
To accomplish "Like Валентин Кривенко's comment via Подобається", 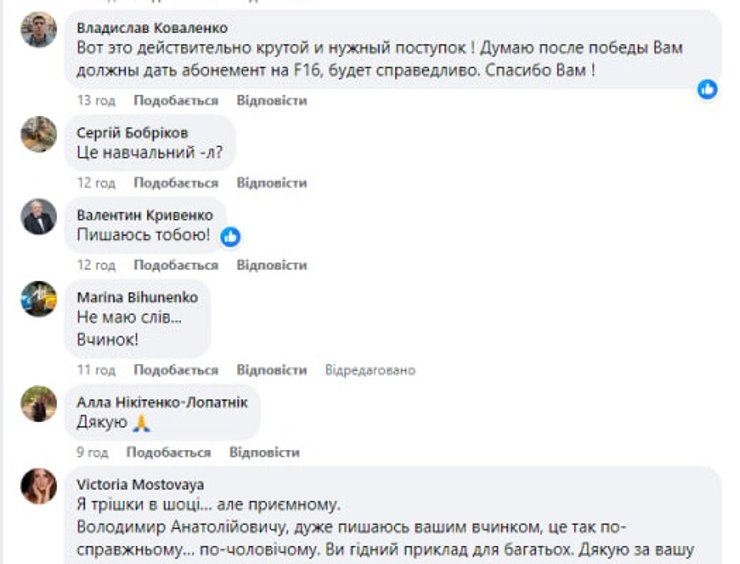I will pyautogui.click(x=175, y=265).
